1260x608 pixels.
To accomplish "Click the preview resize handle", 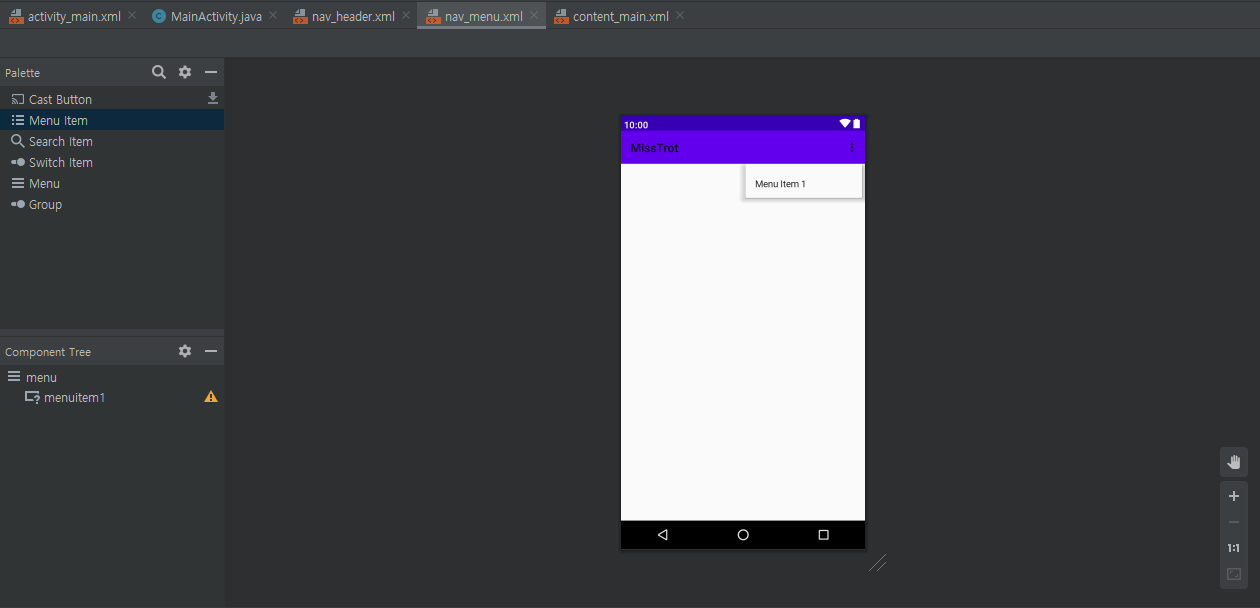I will click(x=878, y=563).
